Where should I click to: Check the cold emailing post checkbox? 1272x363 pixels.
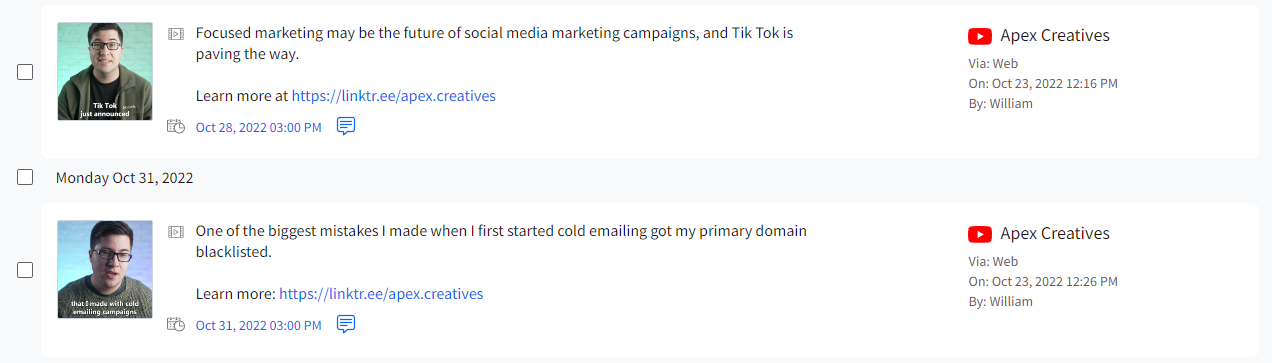pyautogui.click(x=25, y=270)
